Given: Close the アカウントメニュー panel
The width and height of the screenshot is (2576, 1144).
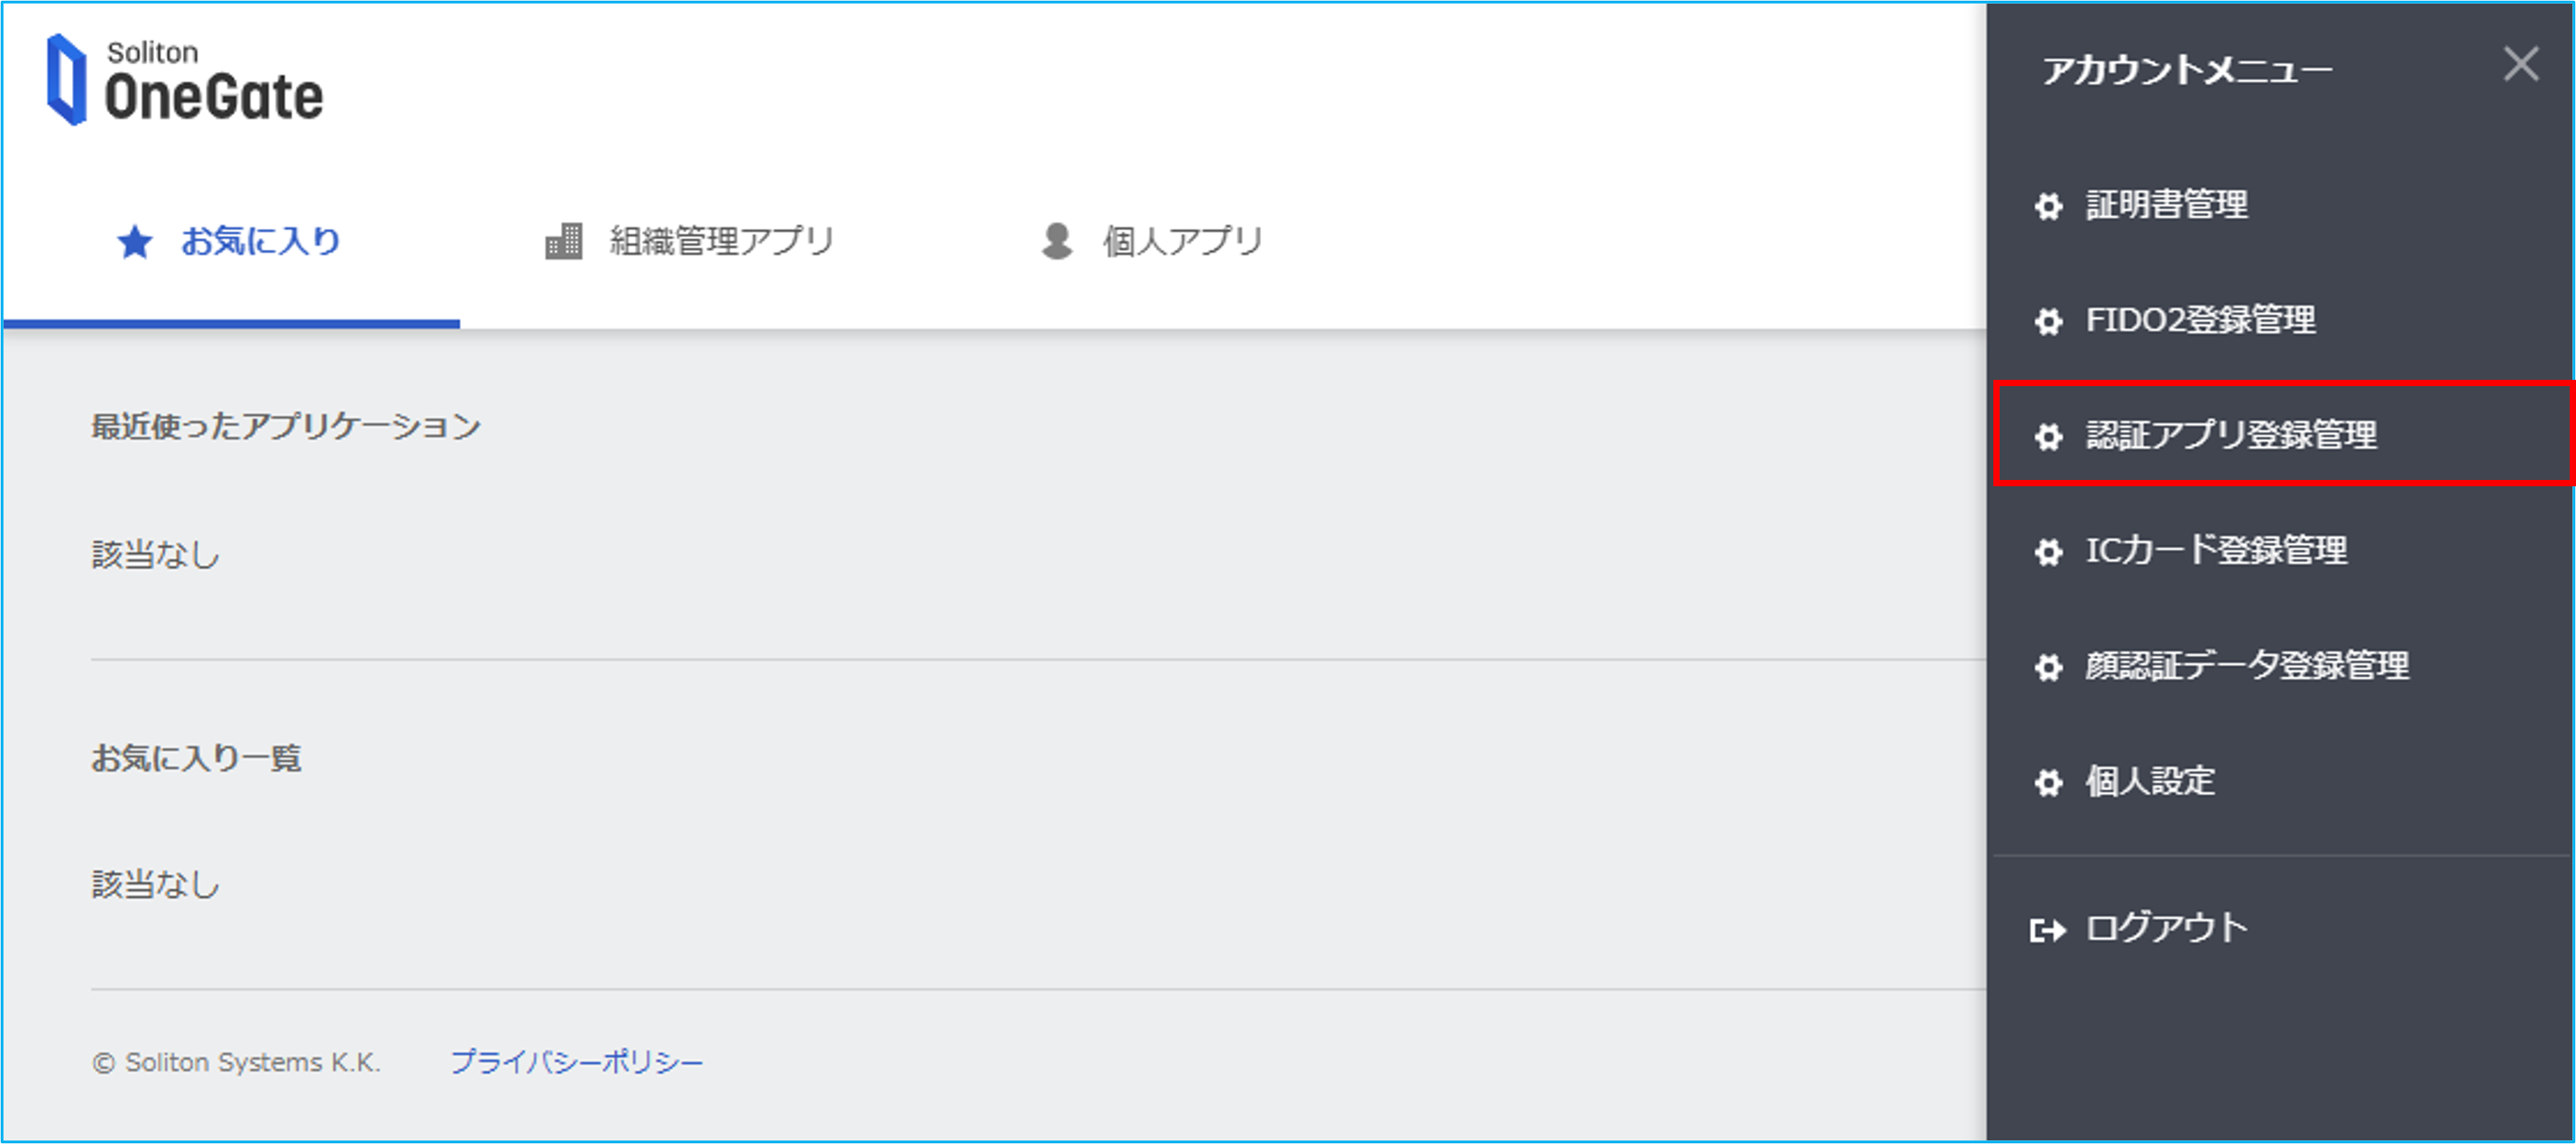Looking at the screenshot, I should (2521, 64).
